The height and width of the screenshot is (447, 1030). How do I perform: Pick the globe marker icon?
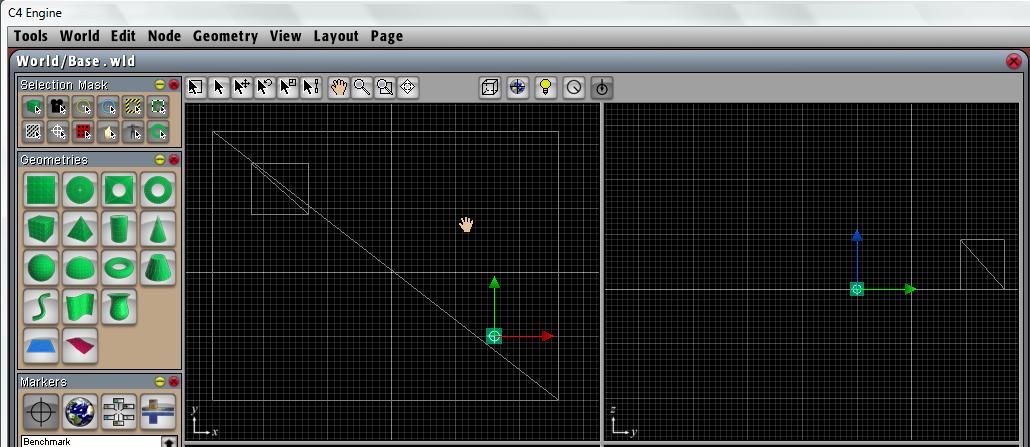click(80, 411)
